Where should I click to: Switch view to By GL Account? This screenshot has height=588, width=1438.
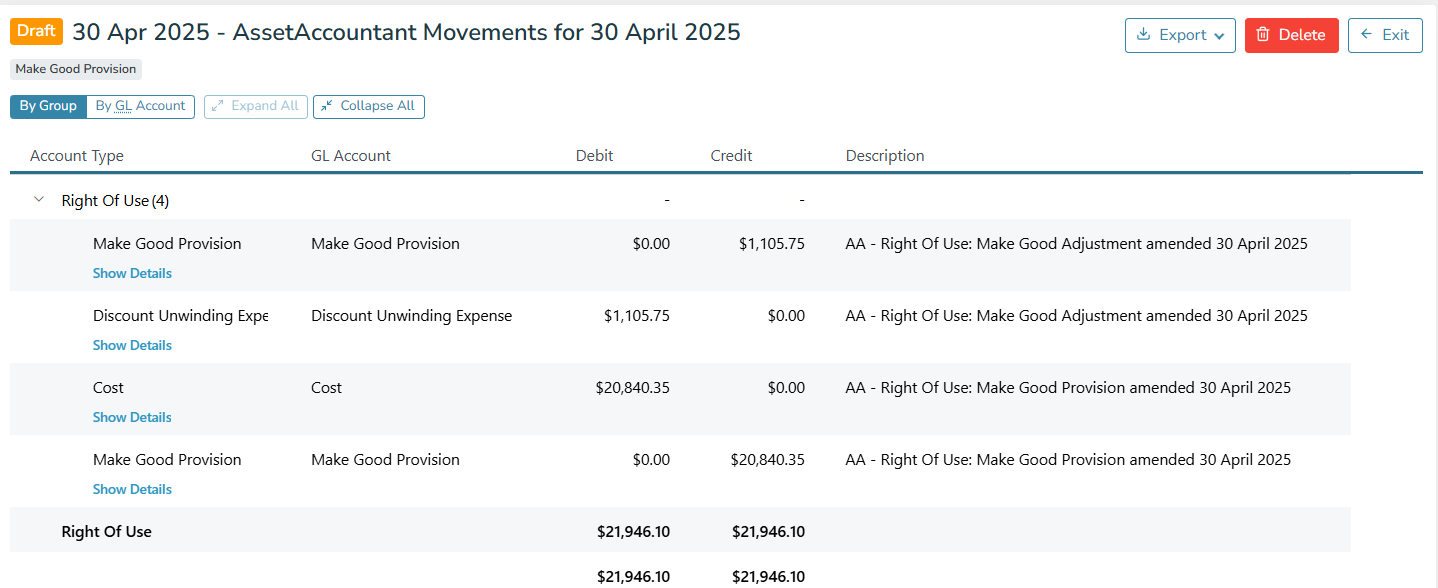point(140,106)
